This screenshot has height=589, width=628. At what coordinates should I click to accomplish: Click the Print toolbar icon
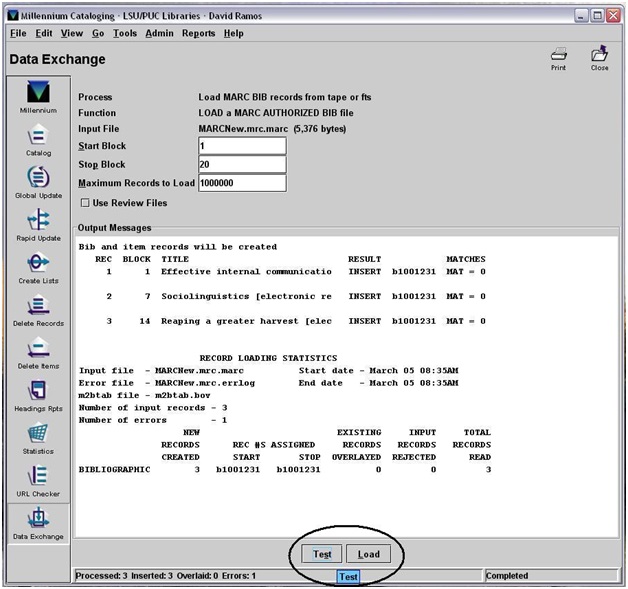(x=558, y=57)
